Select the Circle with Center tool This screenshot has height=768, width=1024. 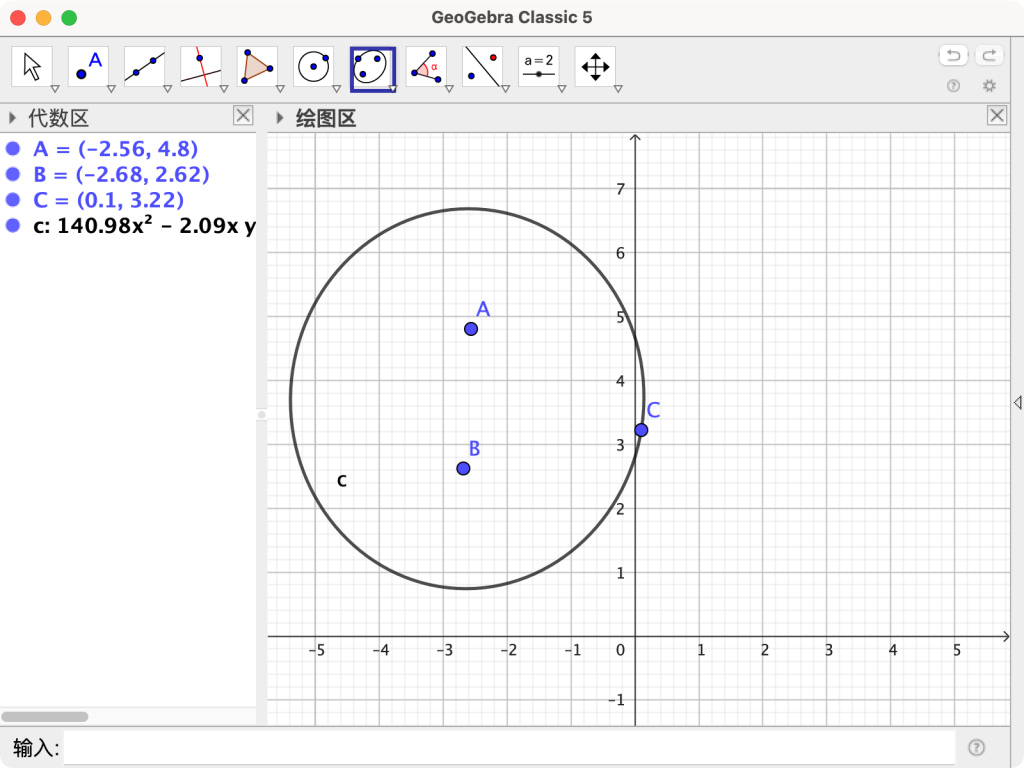[x=313, y=67]
